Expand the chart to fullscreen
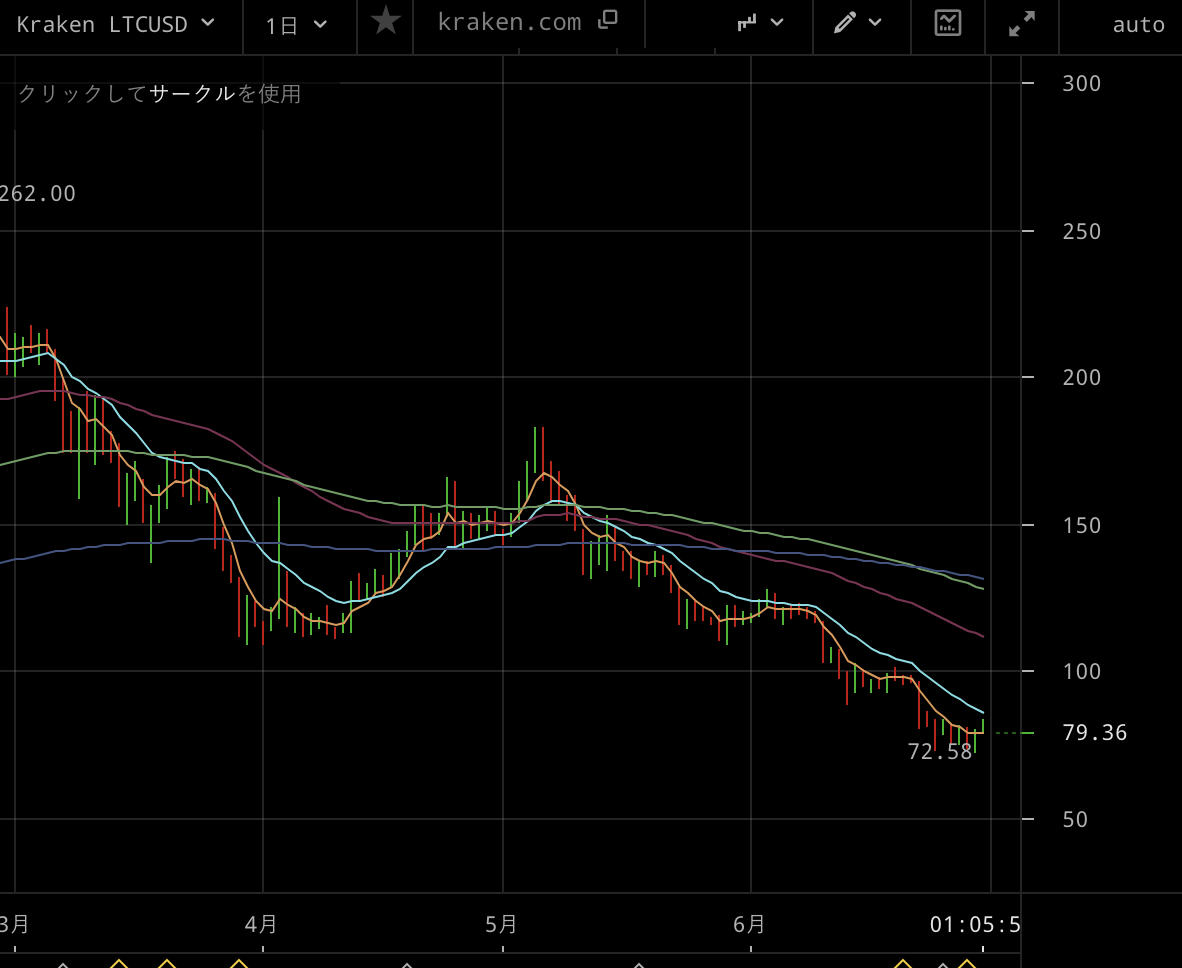The image size is (1182, 968). pos(1022,23)
